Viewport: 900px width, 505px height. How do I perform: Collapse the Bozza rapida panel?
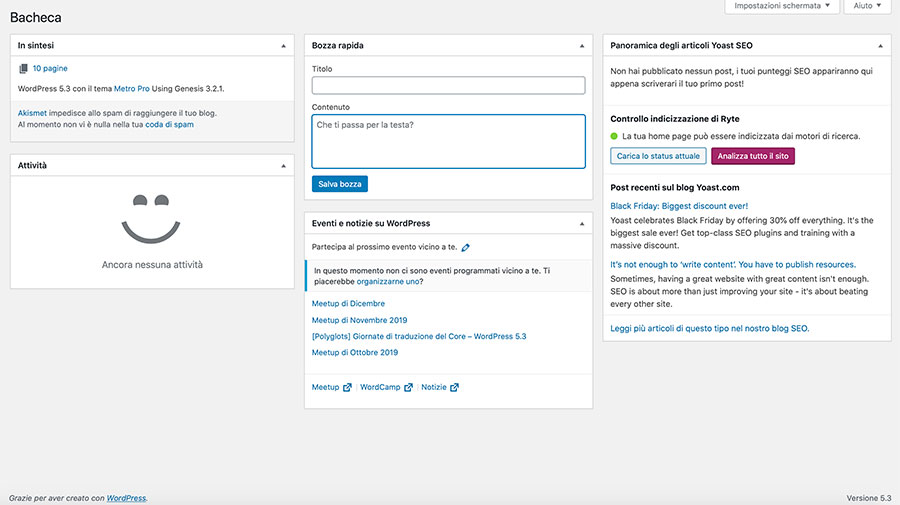581,45
